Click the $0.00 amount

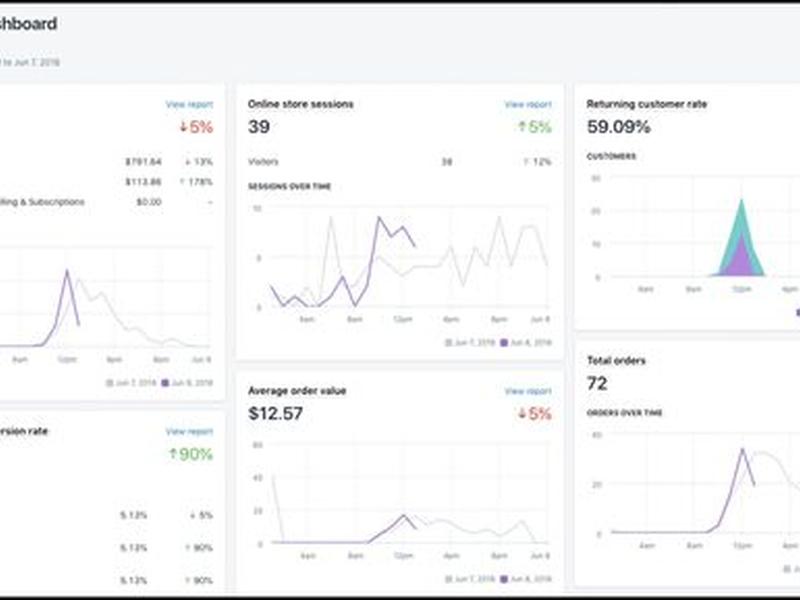click(x=149, y=202)
